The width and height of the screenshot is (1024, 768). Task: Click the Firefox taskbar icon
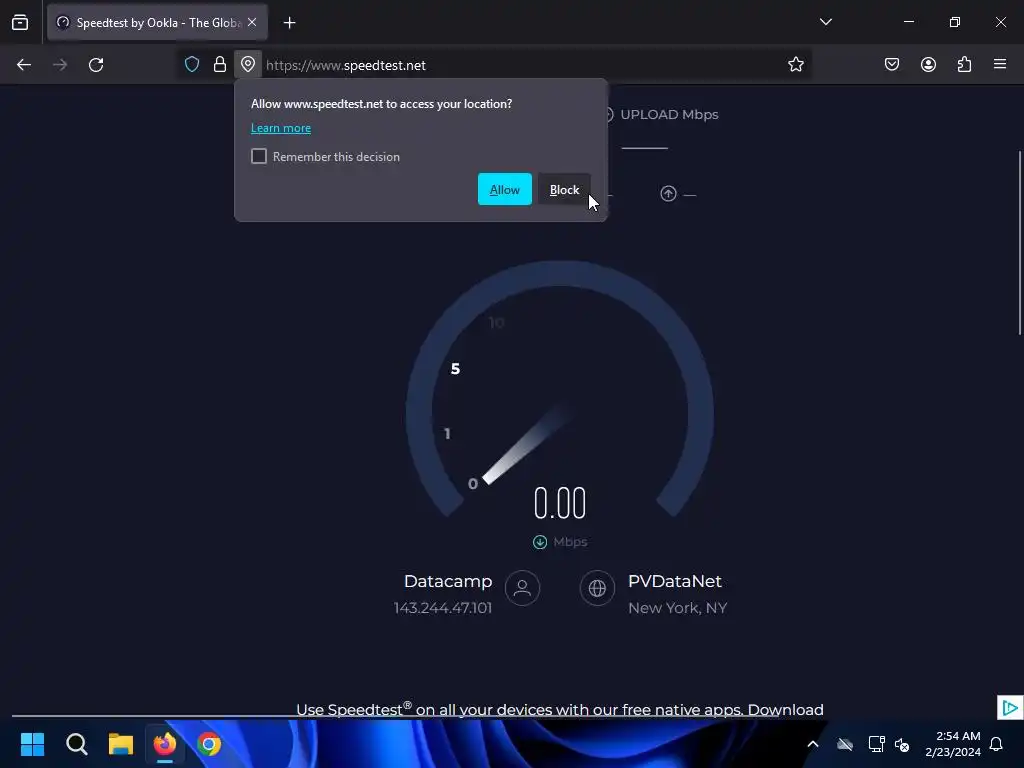(165, 744)
